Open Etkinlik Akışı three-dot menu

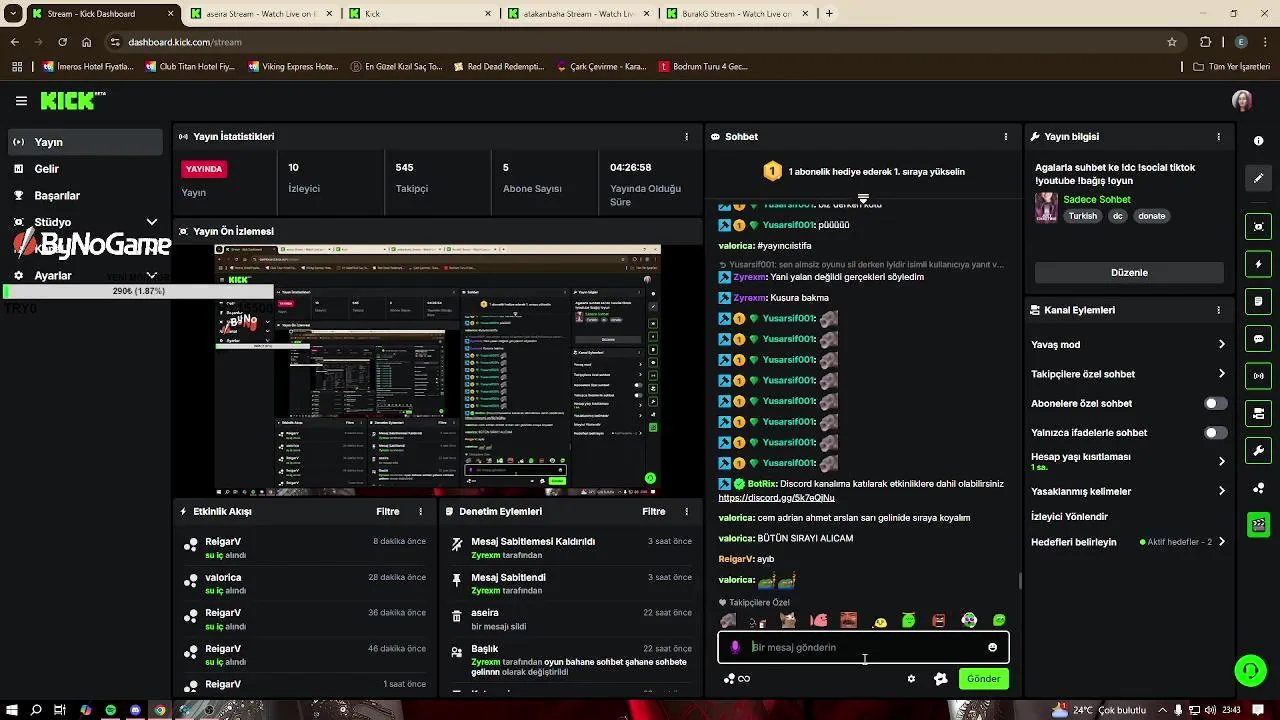pyautogui.click(x=421, y=511)
